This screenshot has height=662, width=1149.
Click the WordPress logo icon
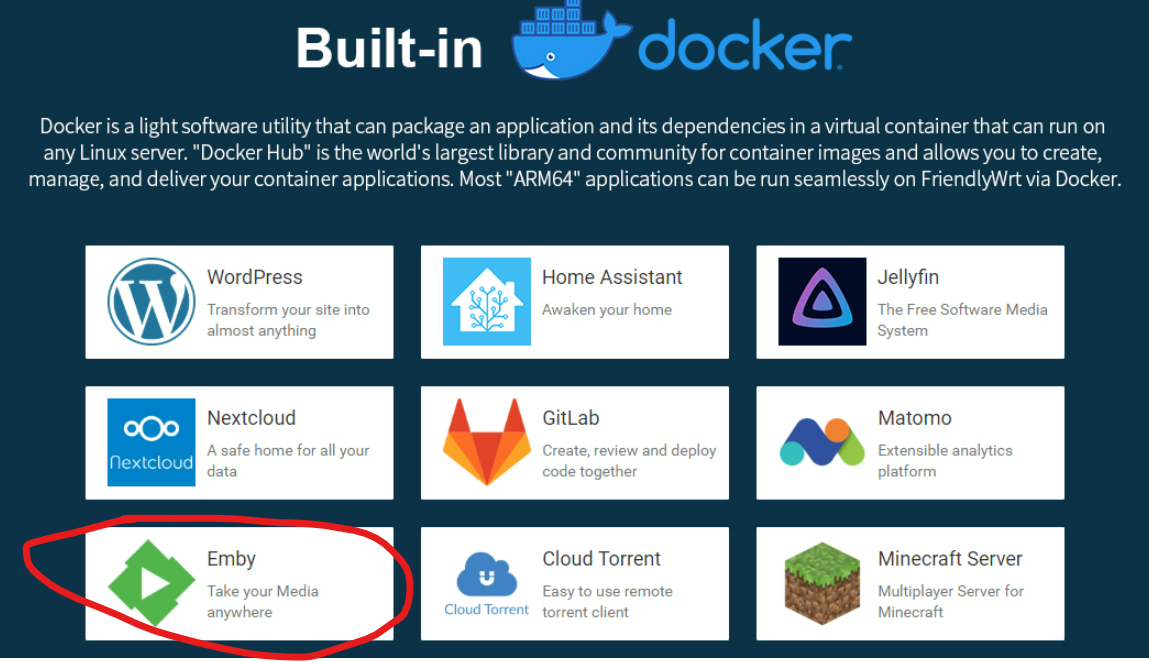point(151,301)
